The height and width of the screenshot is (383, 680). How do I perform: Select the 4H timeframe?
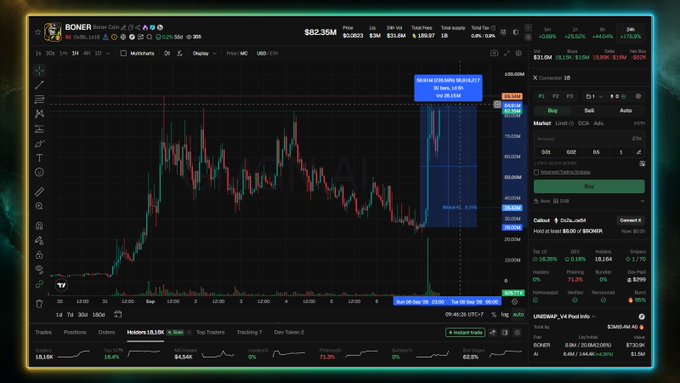click(x=87, y=53)
